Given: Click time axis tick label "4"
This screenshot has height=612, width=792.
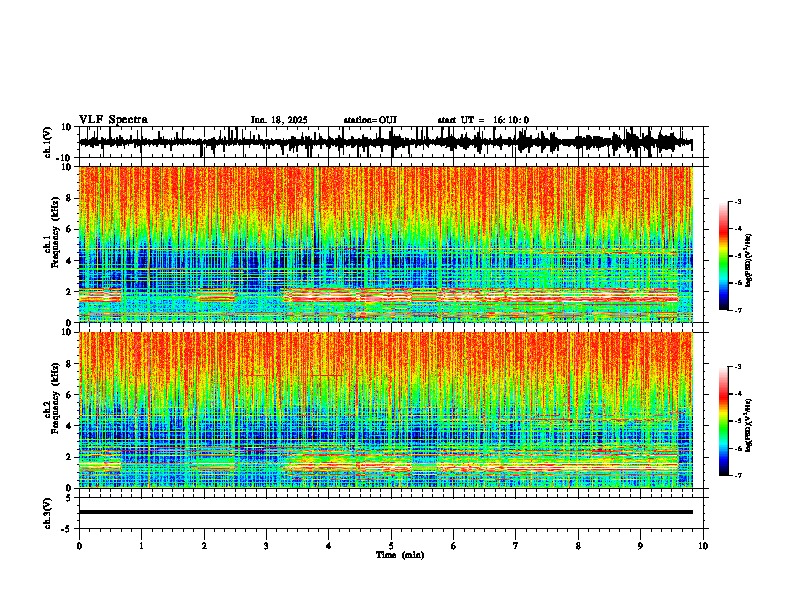Looking at the screenshot, I should (x=329, y=546).
